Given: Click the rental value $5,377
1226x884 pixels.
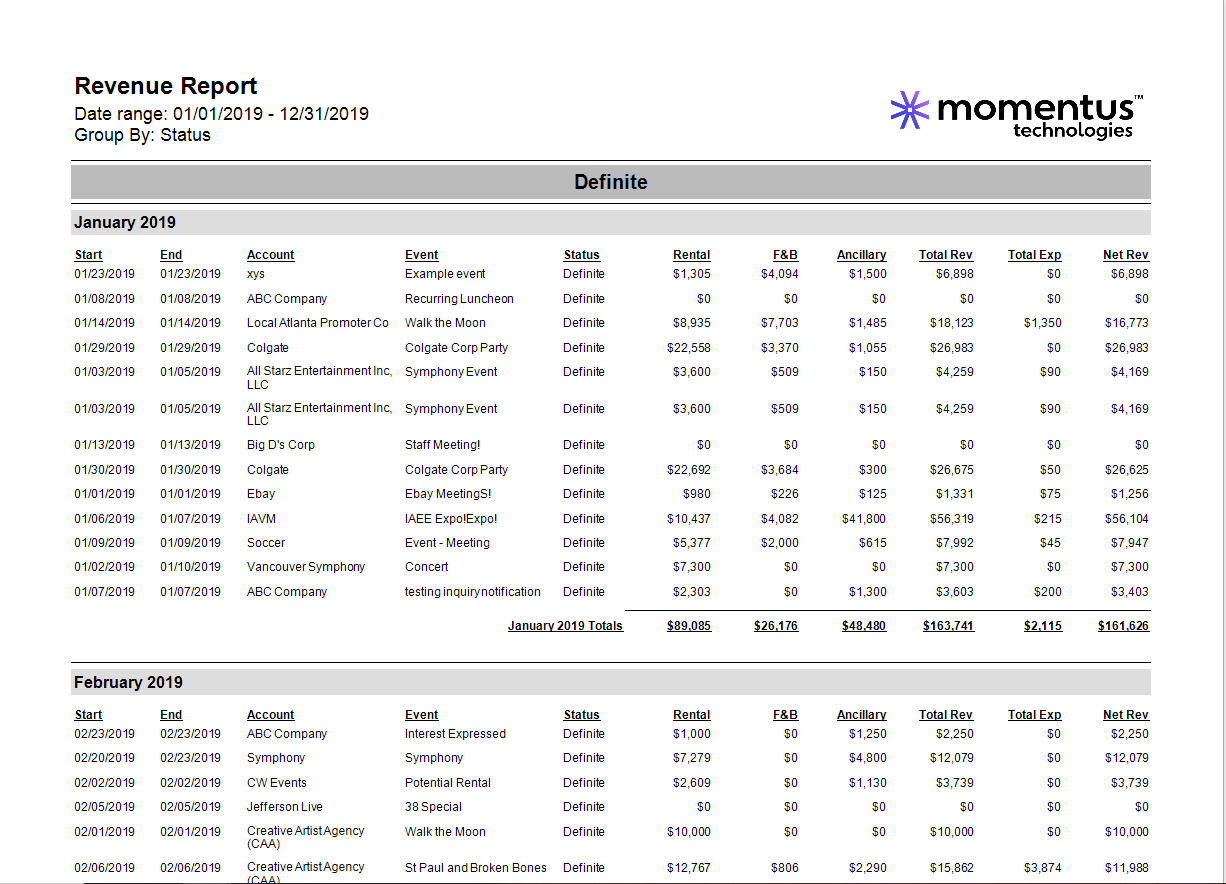Looking at the screenshot, I should click(x=692, y=543).
